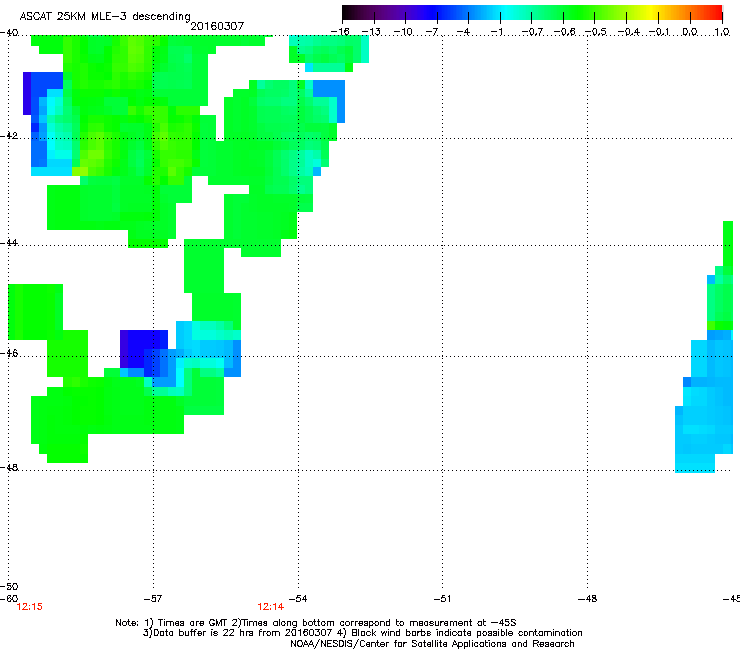This screenshot has width=740, height=650.
Task: Click the colorbar label 1.0
Action: point(722,32)
